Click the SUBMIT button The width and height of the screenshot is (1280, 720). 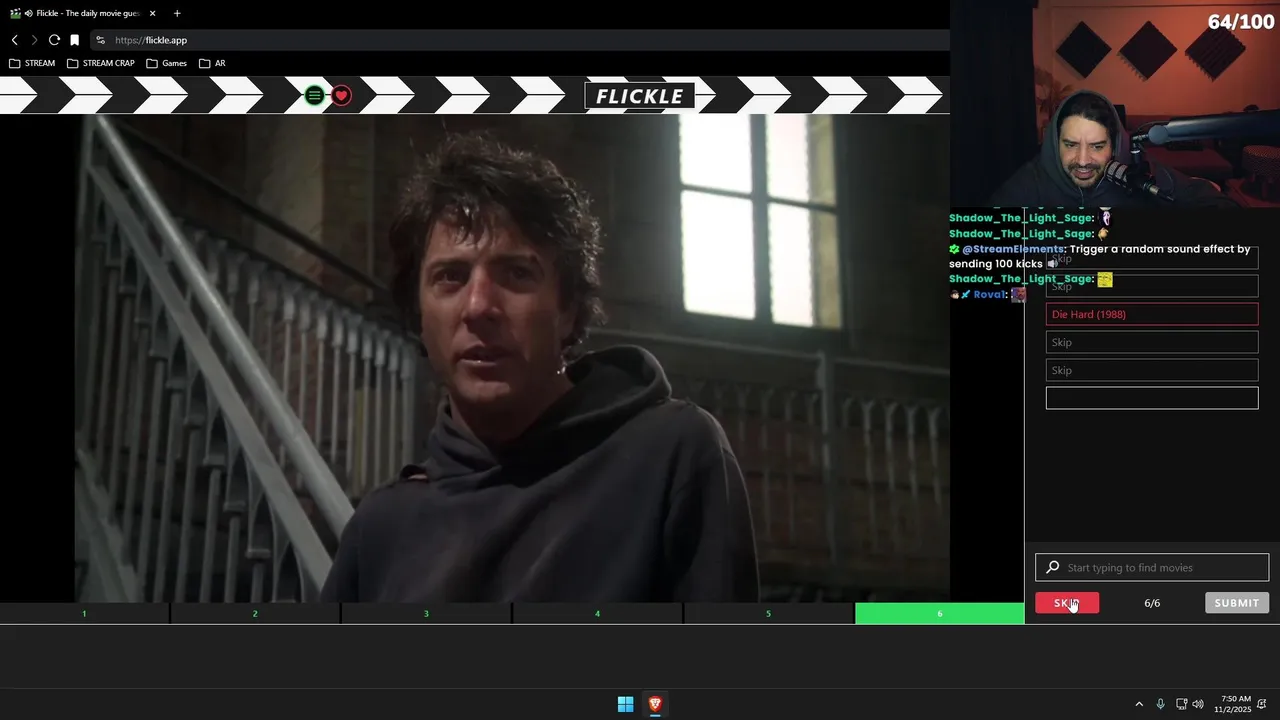pos(1237,603)
